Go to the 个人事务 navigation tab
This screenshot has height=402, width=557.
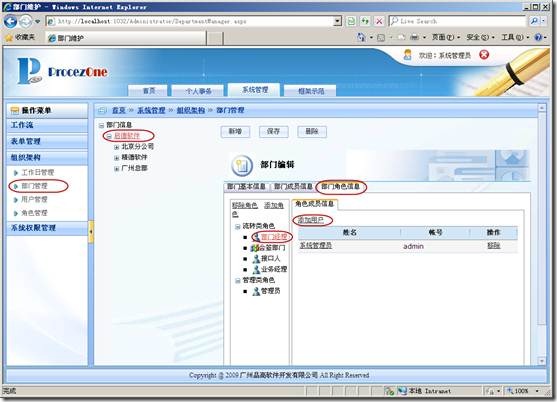(199, 91)
